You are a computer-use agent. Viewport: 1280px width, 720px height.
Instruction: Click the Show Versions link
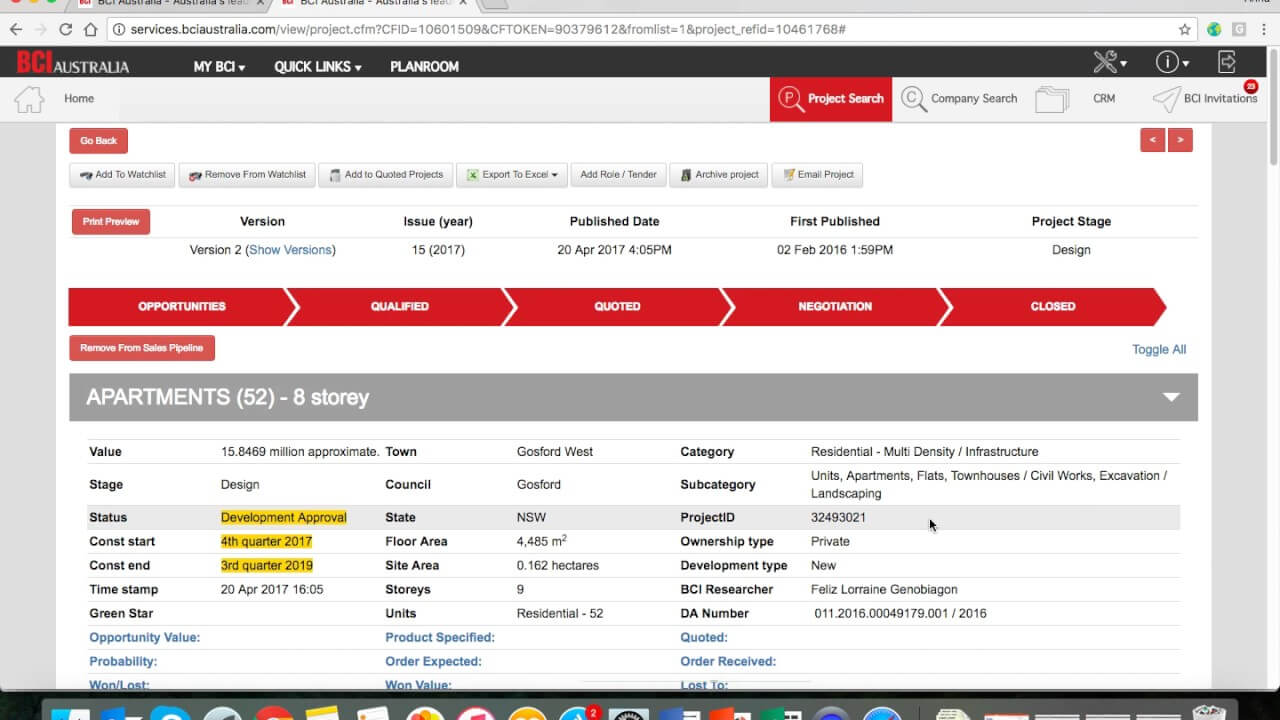click(x=290, y=250)
